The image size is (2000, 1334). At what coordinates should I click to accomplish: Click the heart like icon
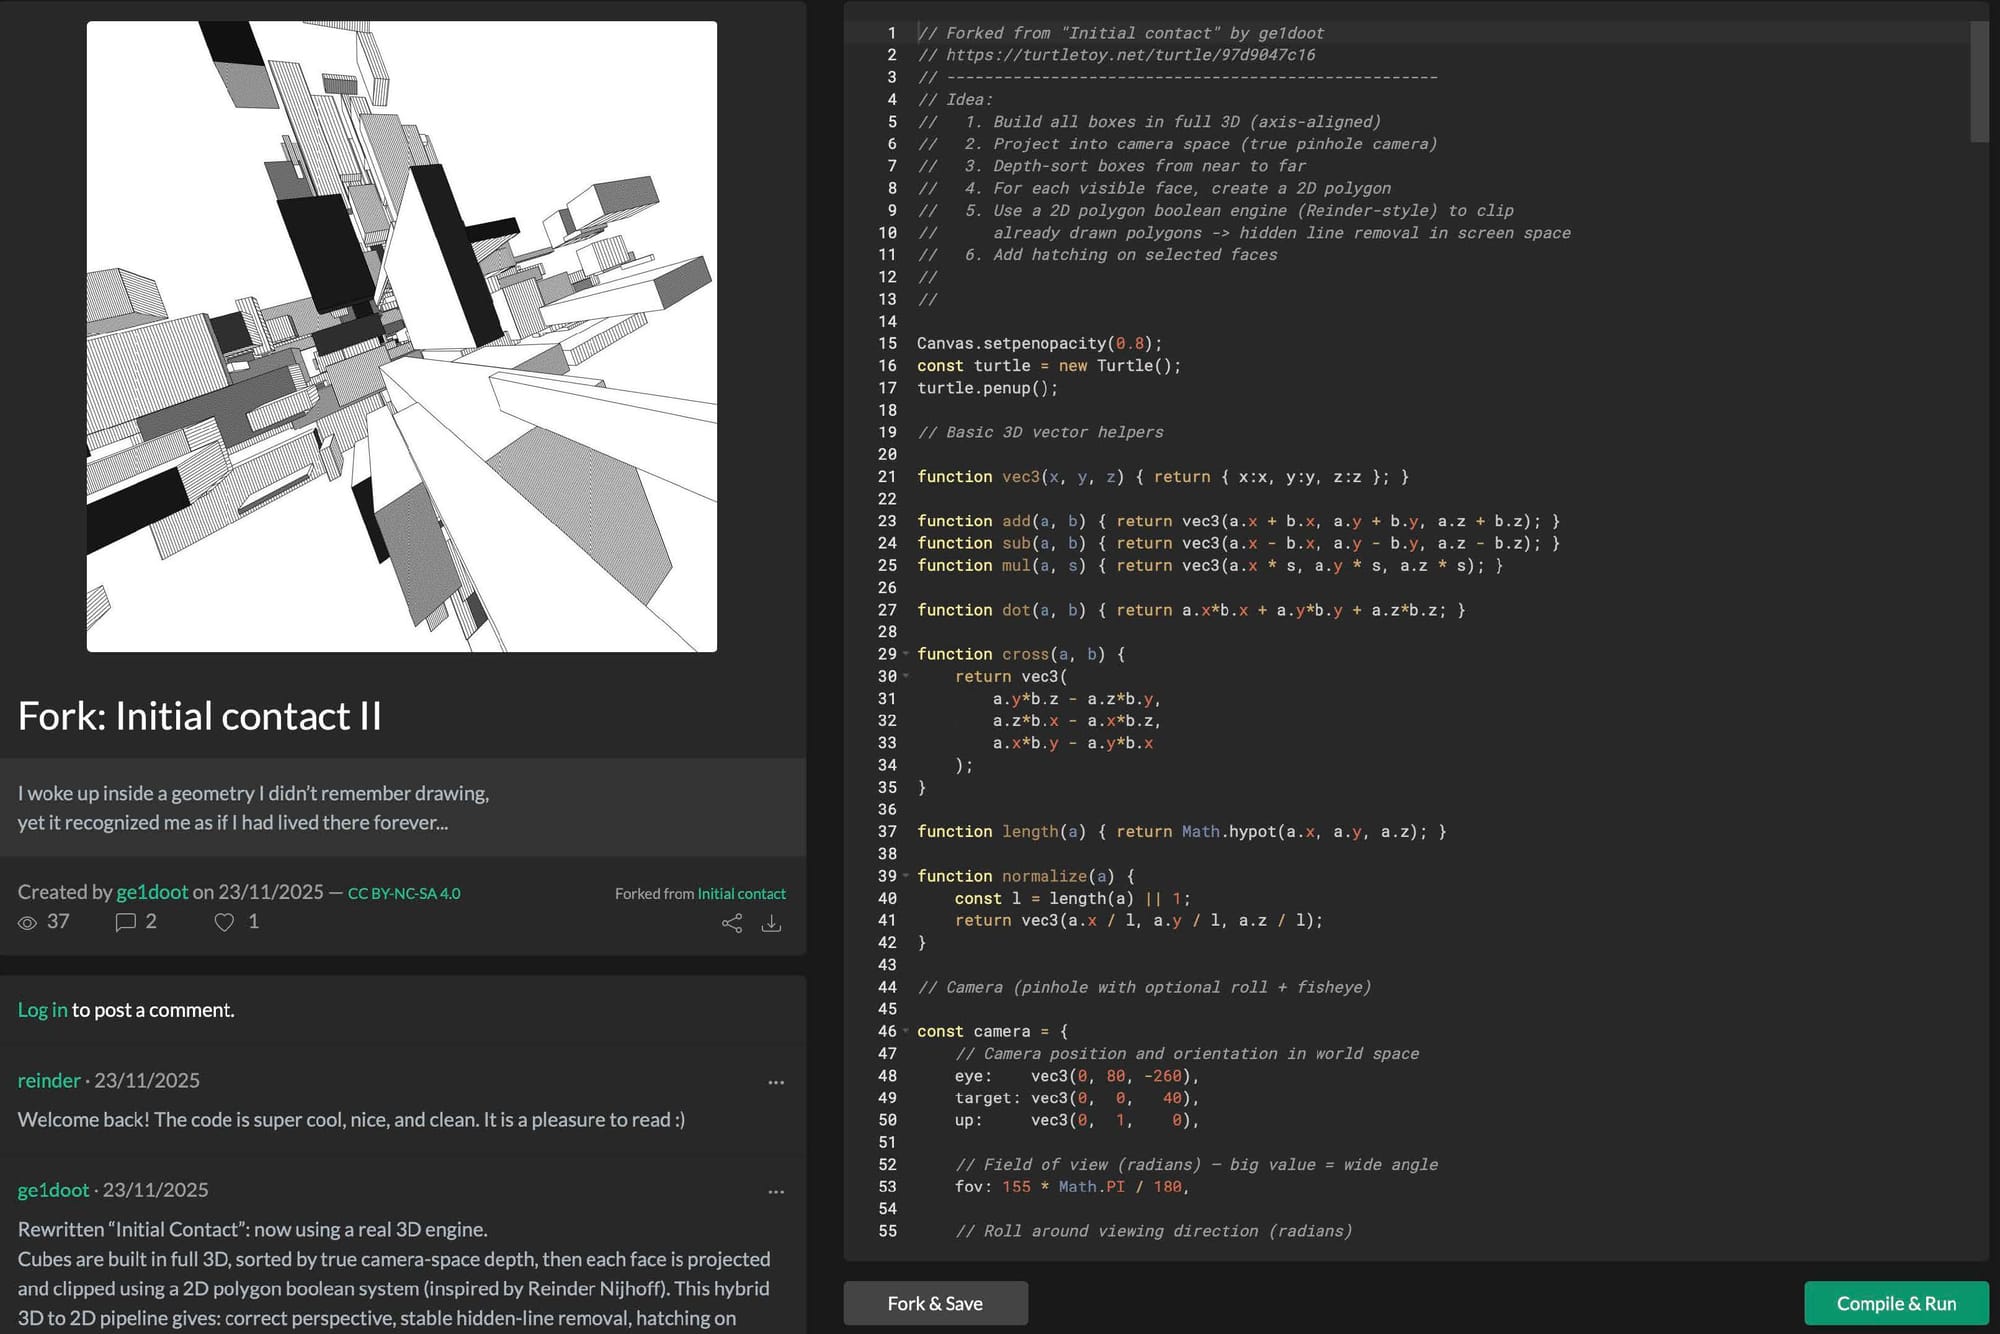pos(224,922)
